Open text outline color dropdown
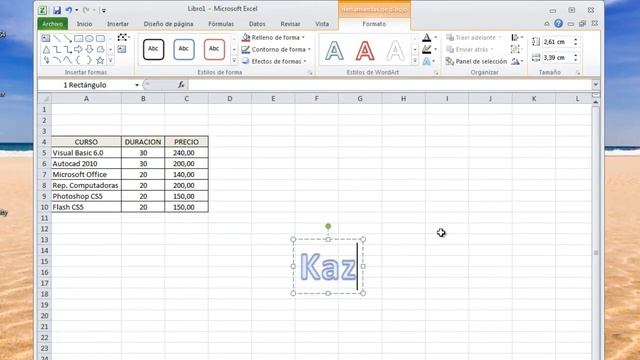The width and height of the screenshot is (640, 360). click(x=436, y=49)
